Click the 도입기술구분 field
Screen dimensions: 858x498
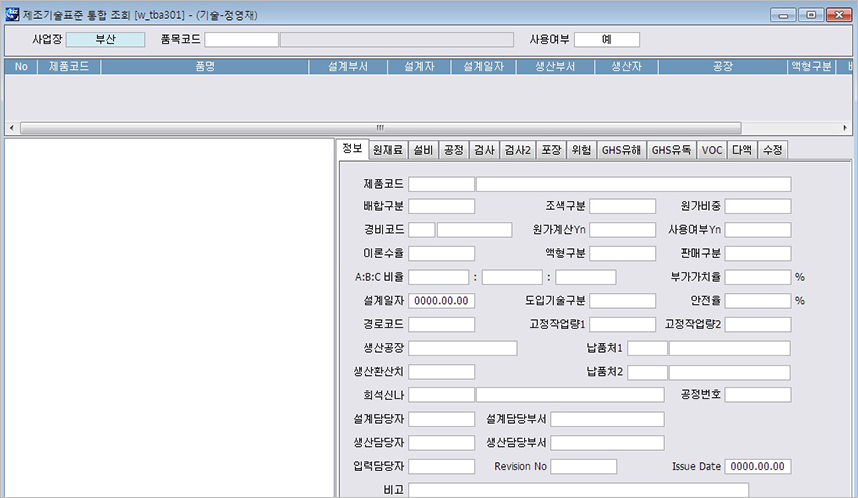pyautogui.click(x=623, y=300)
